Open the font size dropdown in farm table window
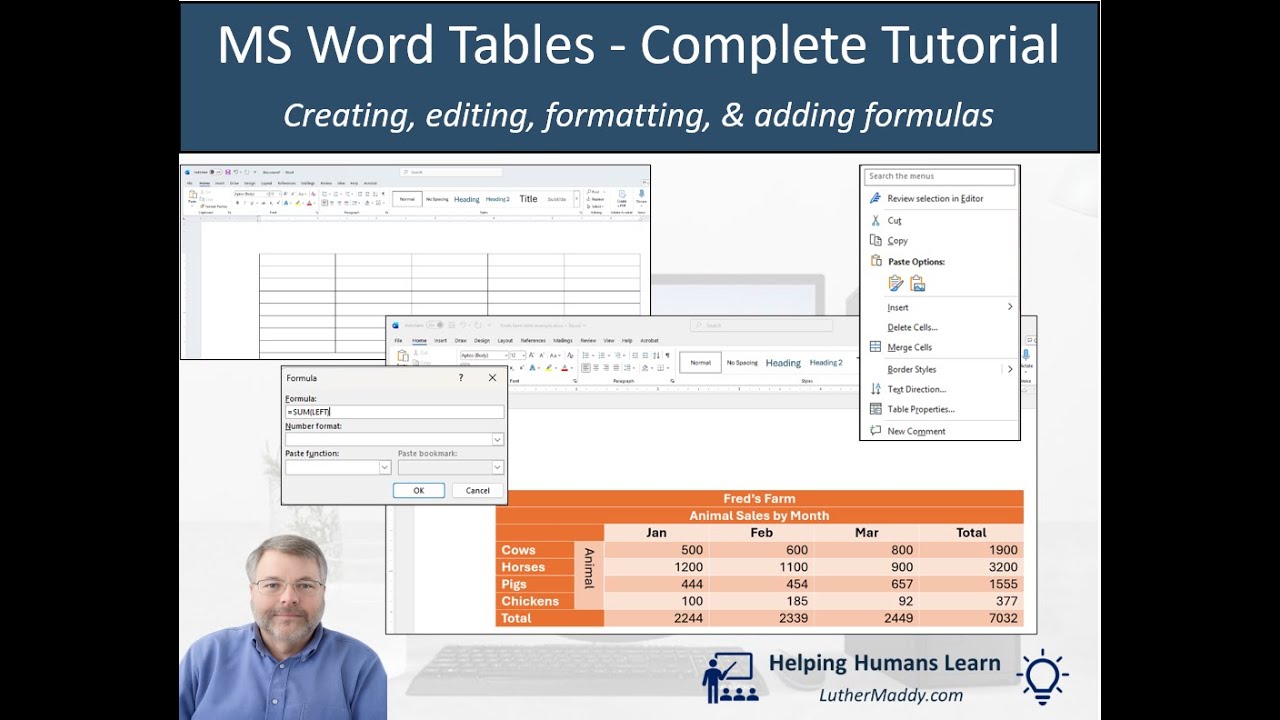 coord(524,355)
